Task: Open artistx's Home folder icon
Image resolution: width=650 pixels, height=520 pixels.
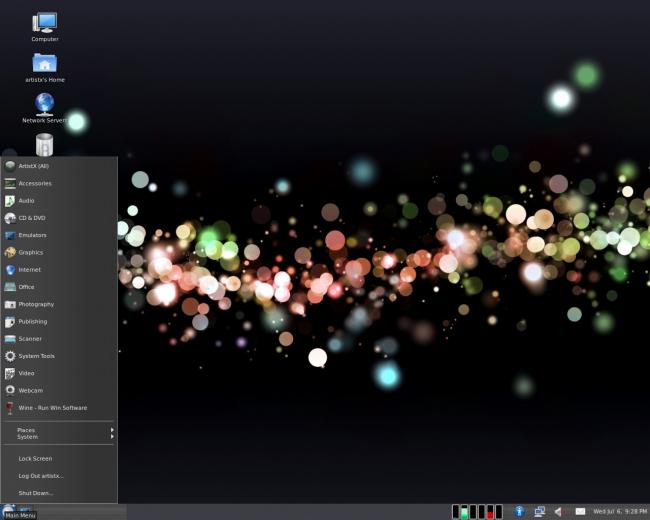Action: (x=45, y=68)
